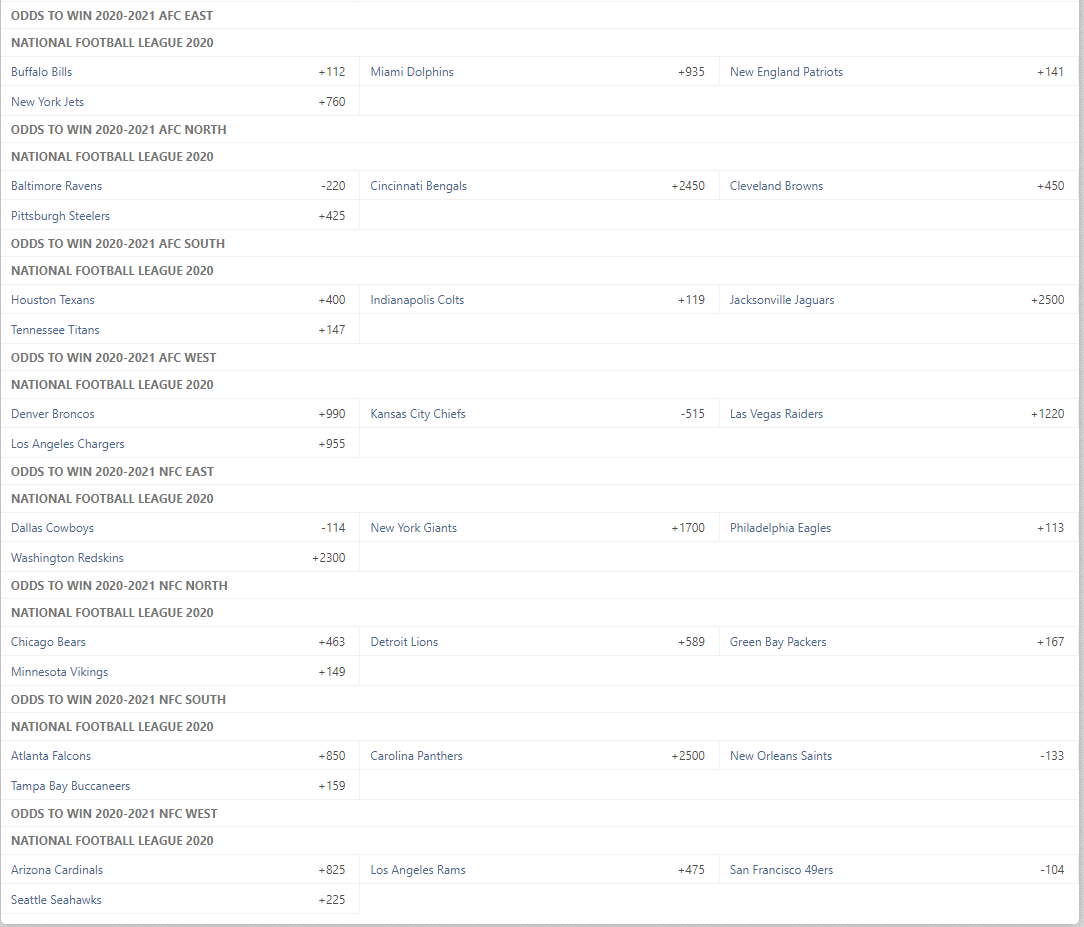The width and height of the screenshot is (1084, 927).
Task: Select Kansas City Chiefs -515
Action: pyautogui.click(x=539, y=414)
